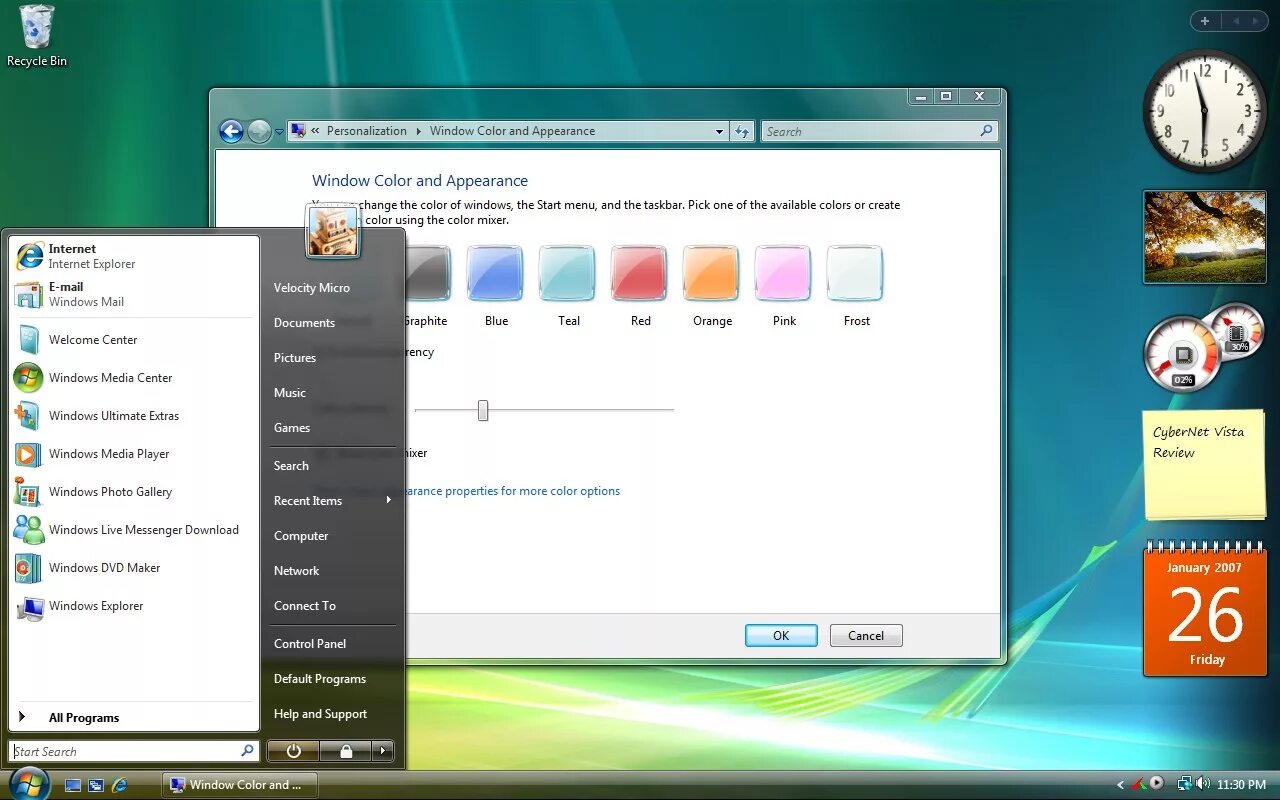Select the Teal color swatch

(568, 273)
